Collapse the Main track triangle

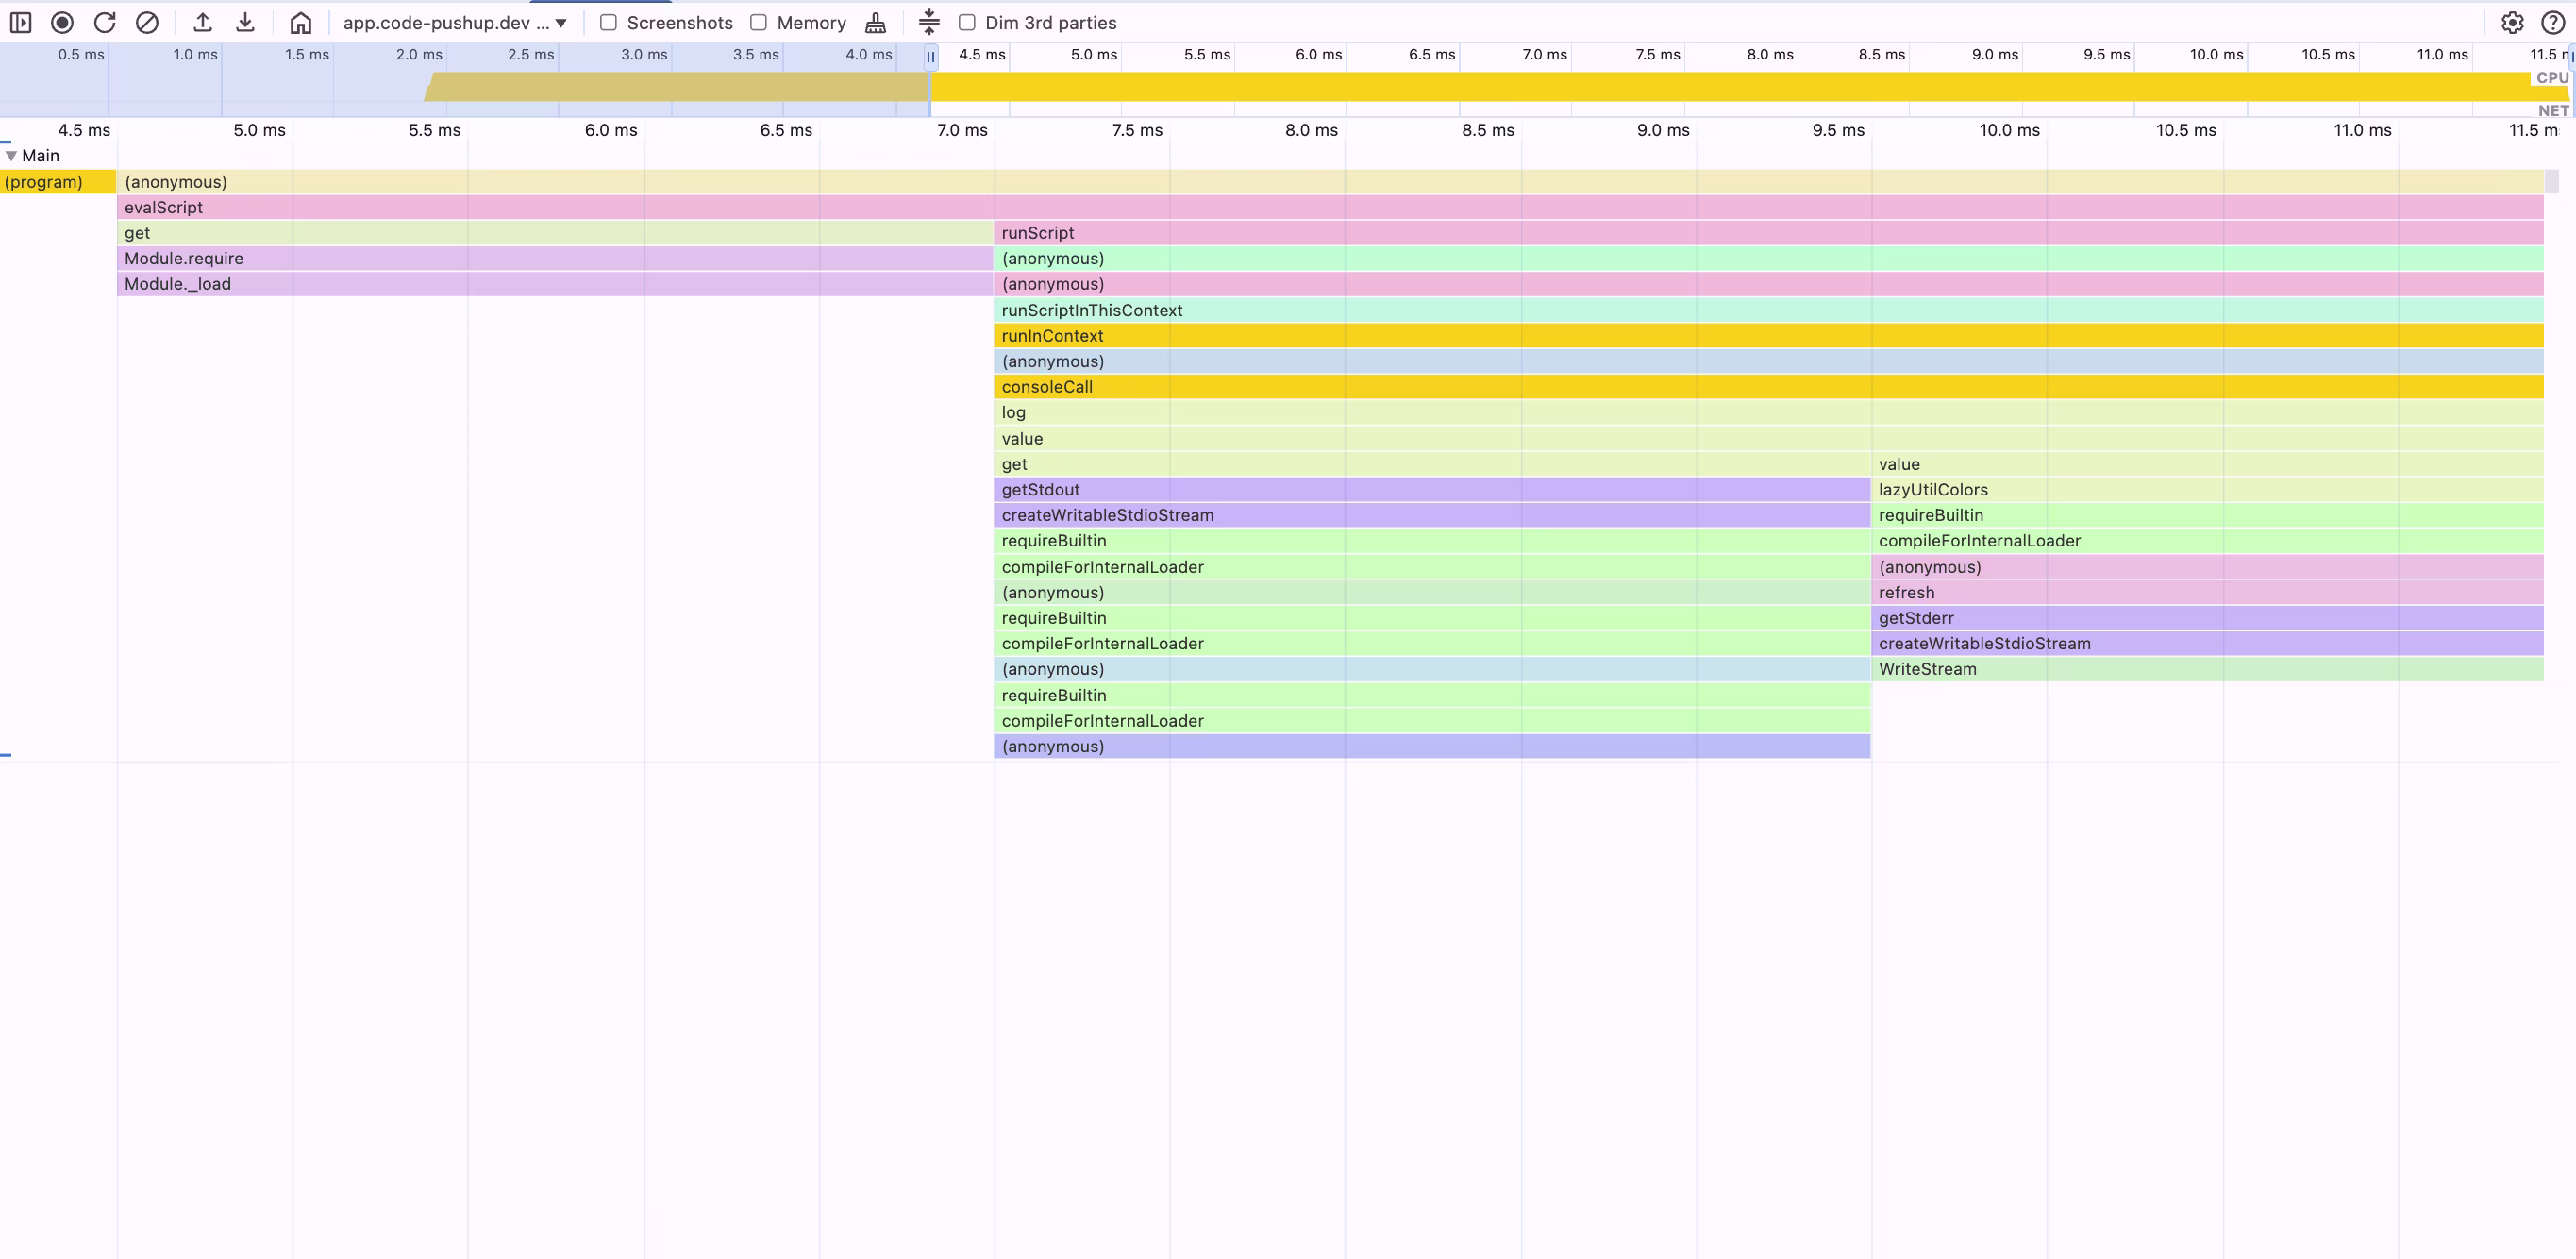(11, 156)
